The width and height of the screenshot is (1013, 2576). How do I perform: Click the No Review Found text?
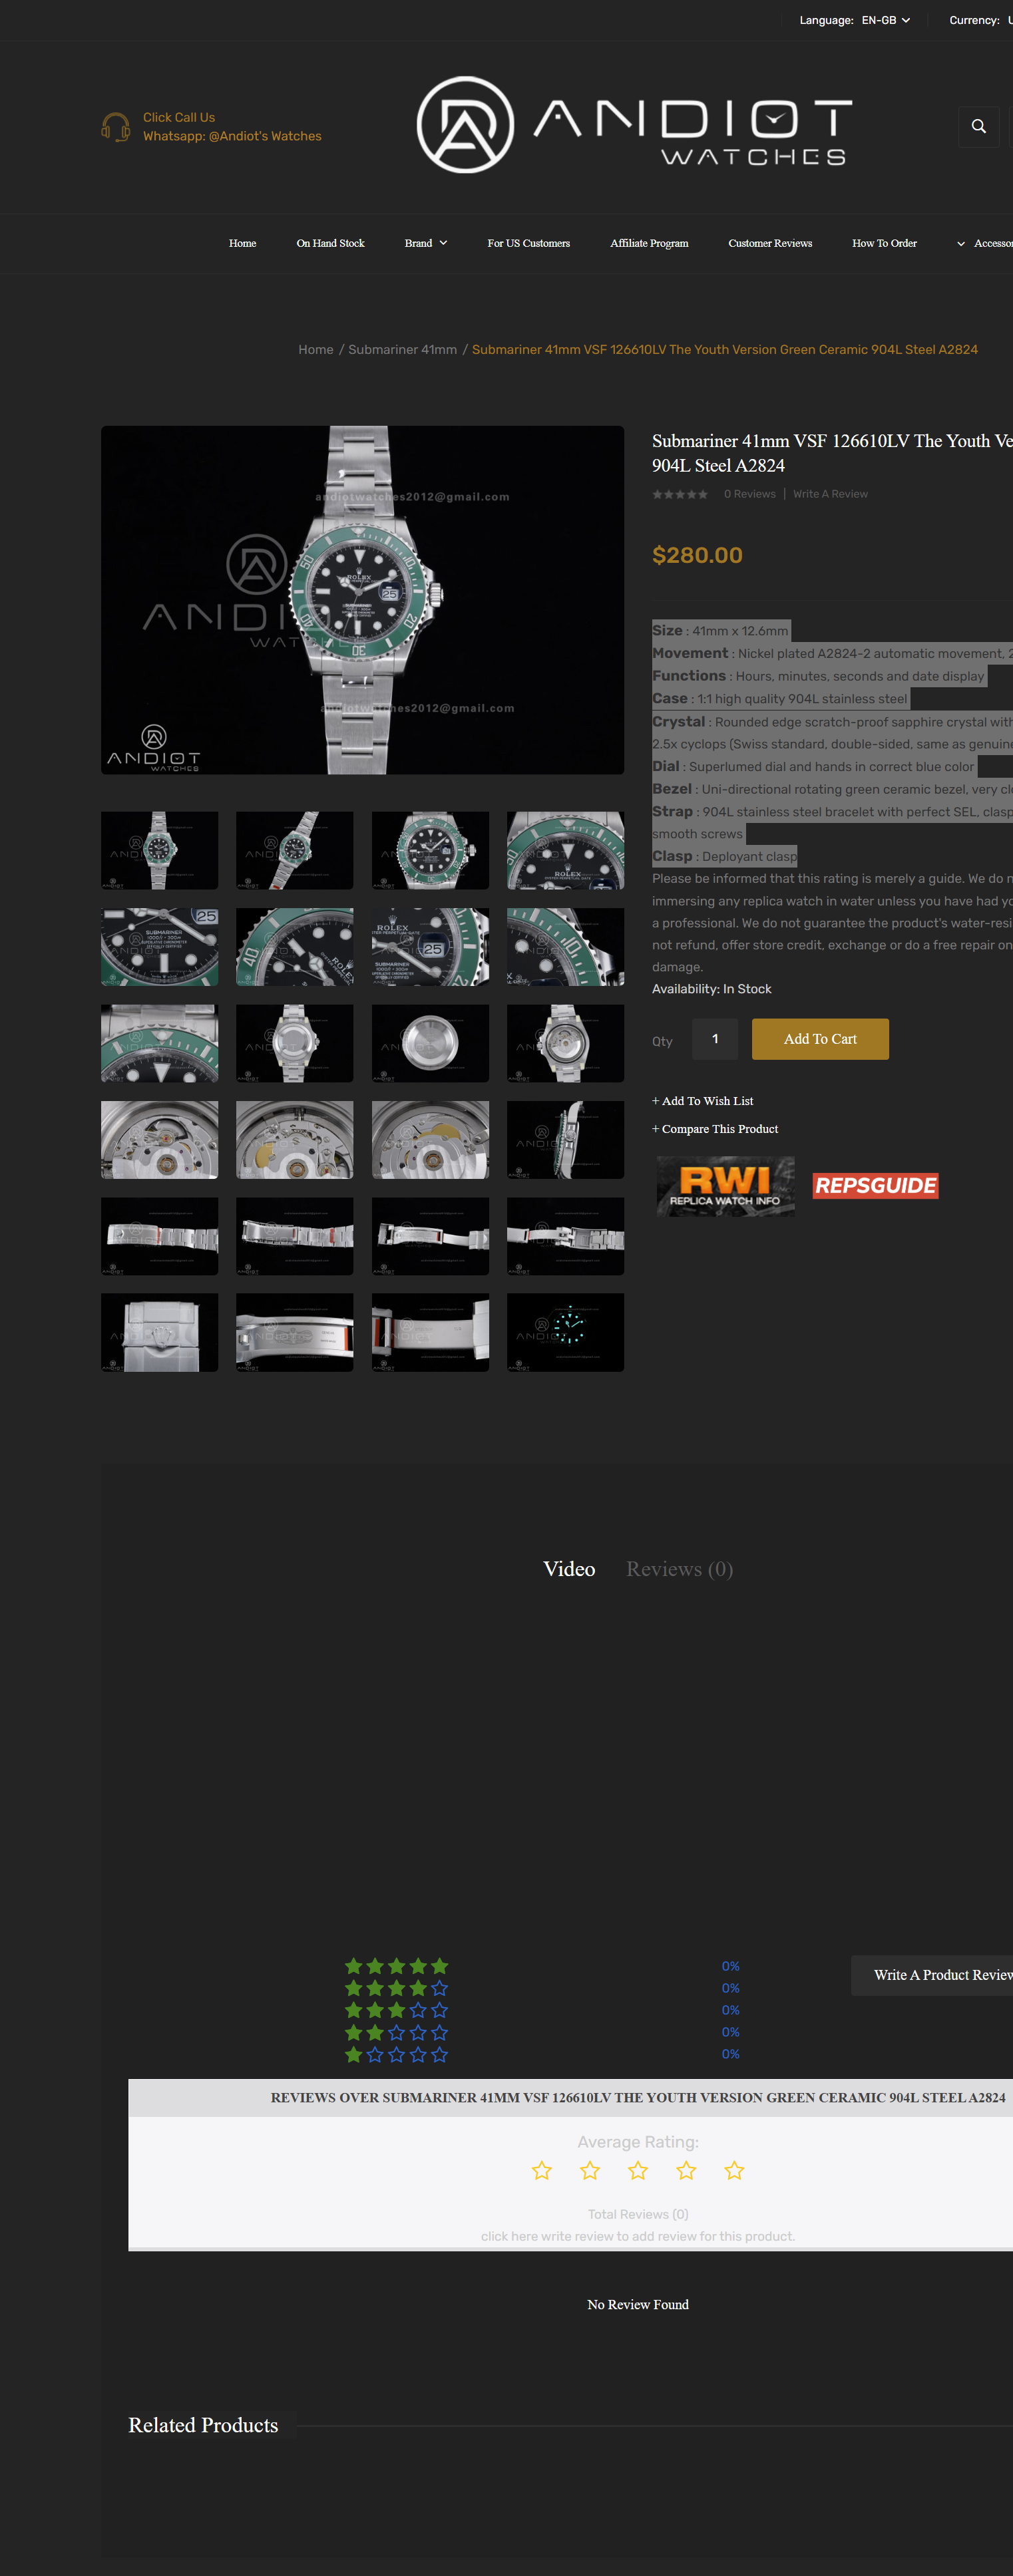pos(638,2304)
